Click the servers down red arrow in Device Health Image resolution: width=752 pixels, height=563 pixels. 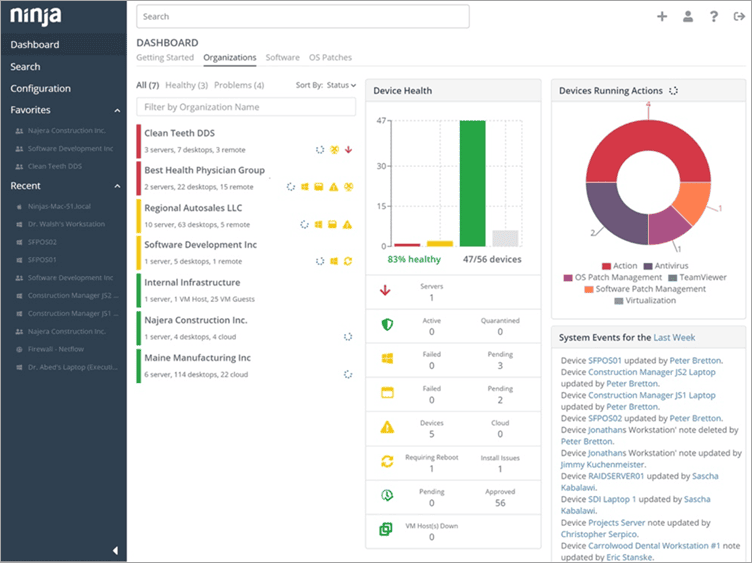(385, 291)
